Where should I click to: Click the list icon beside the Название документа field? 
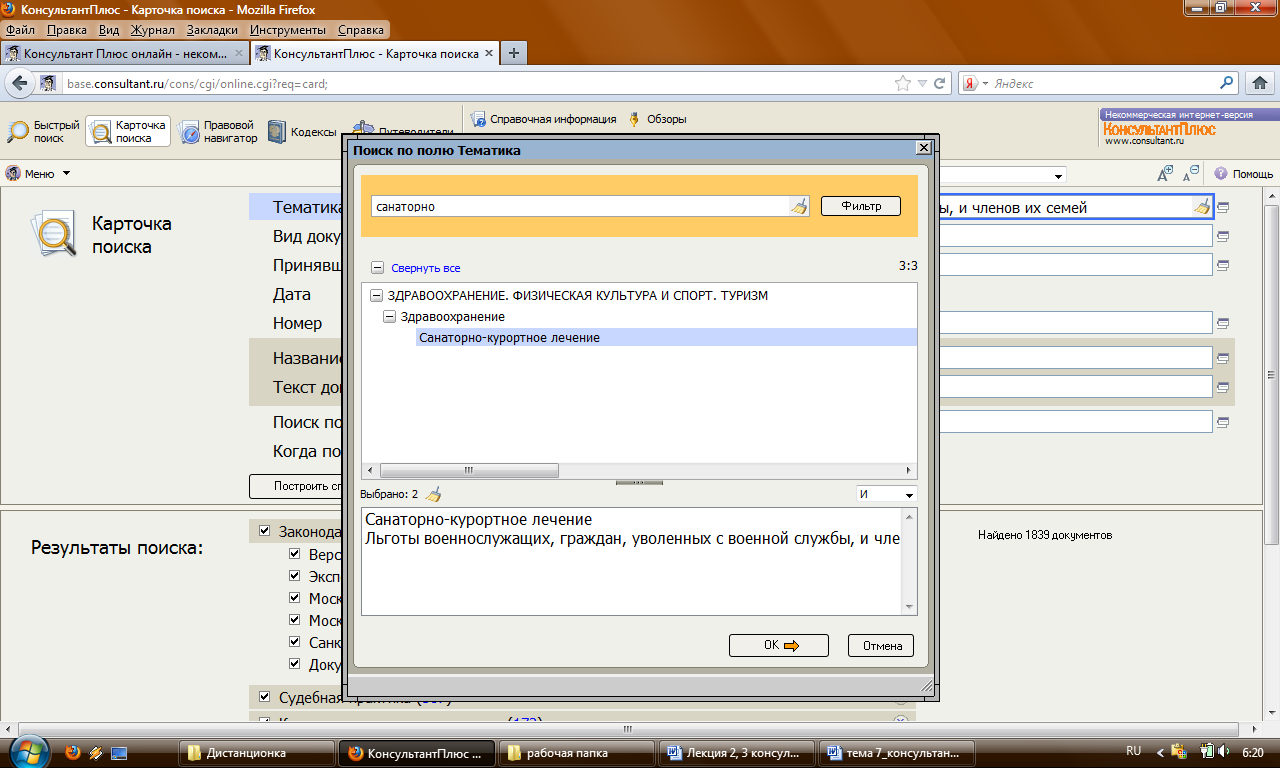1223,358
